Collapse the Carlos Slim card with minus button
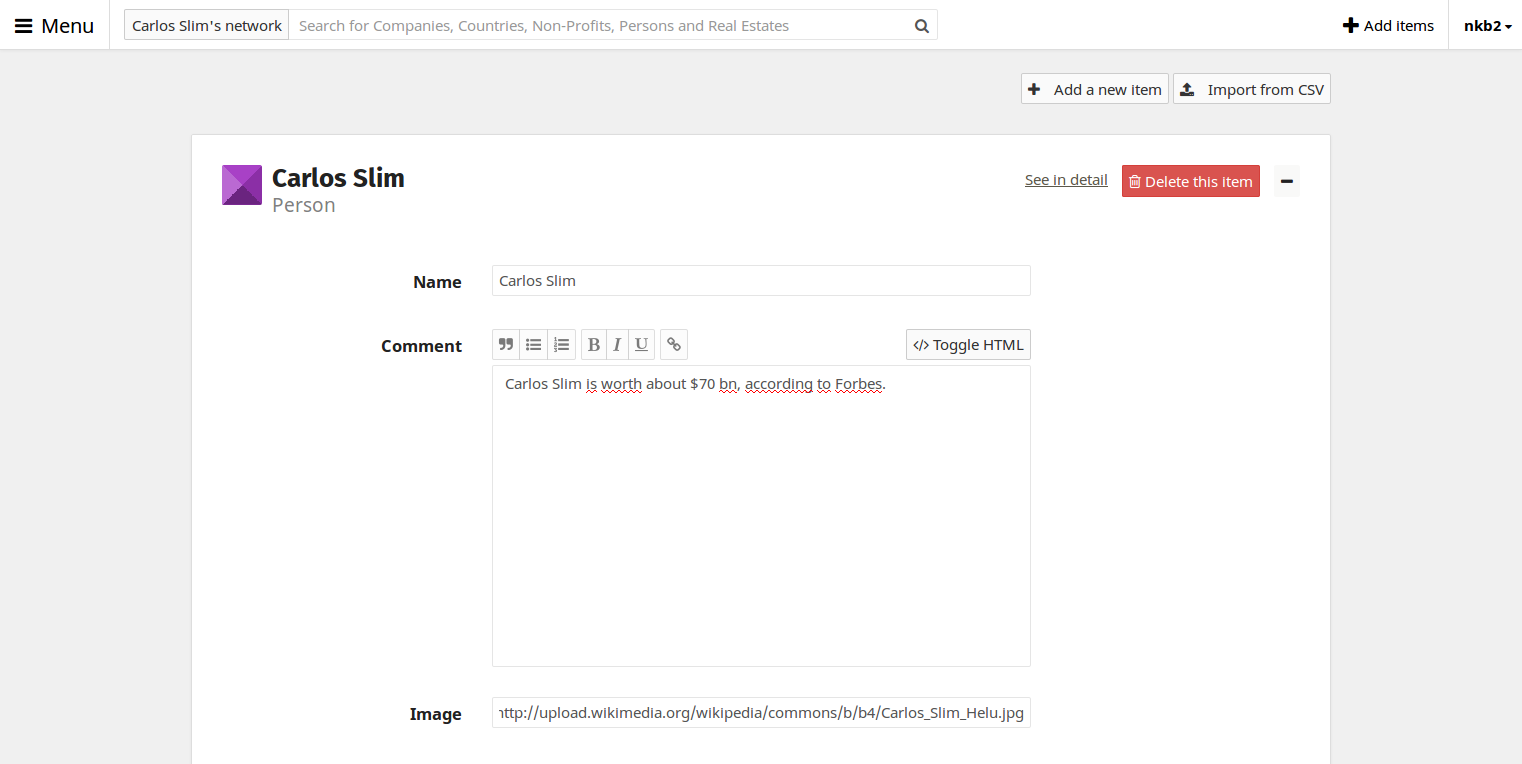The image size is (1522, 764). coord(1287,181)
